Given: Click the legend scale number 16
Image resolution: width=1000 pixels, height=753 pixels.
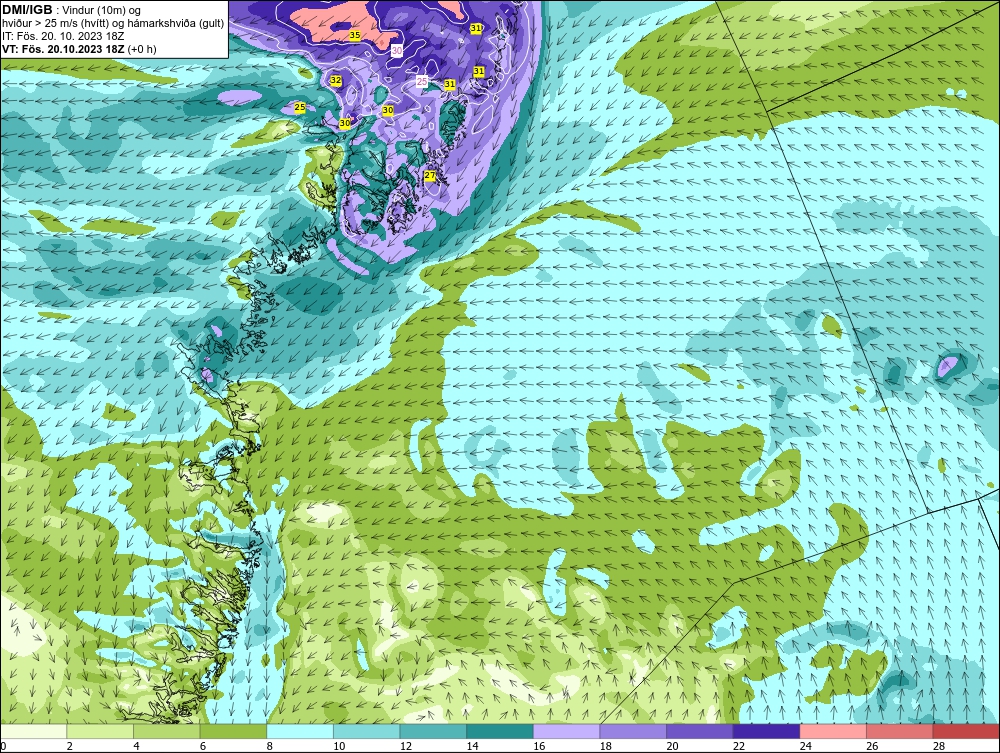Looking at the screenshot, I should (539, 746).
